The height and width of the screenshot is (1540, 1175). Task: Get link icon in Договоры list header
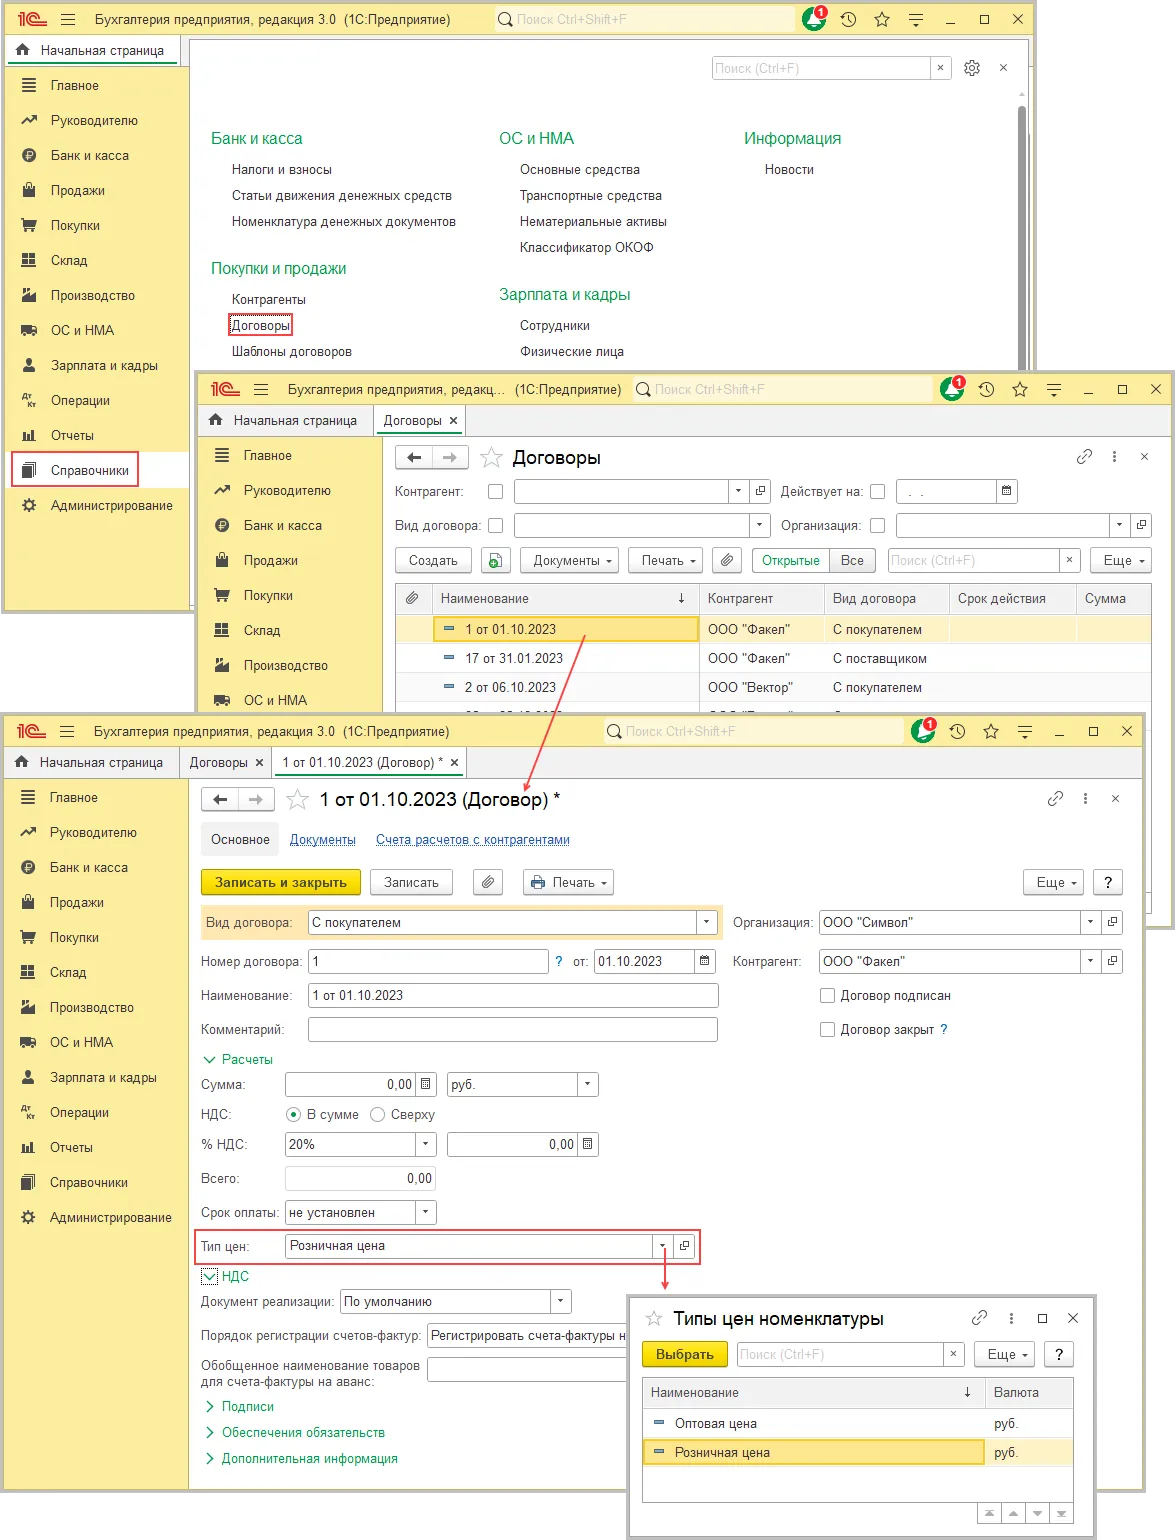[1084, 457]
